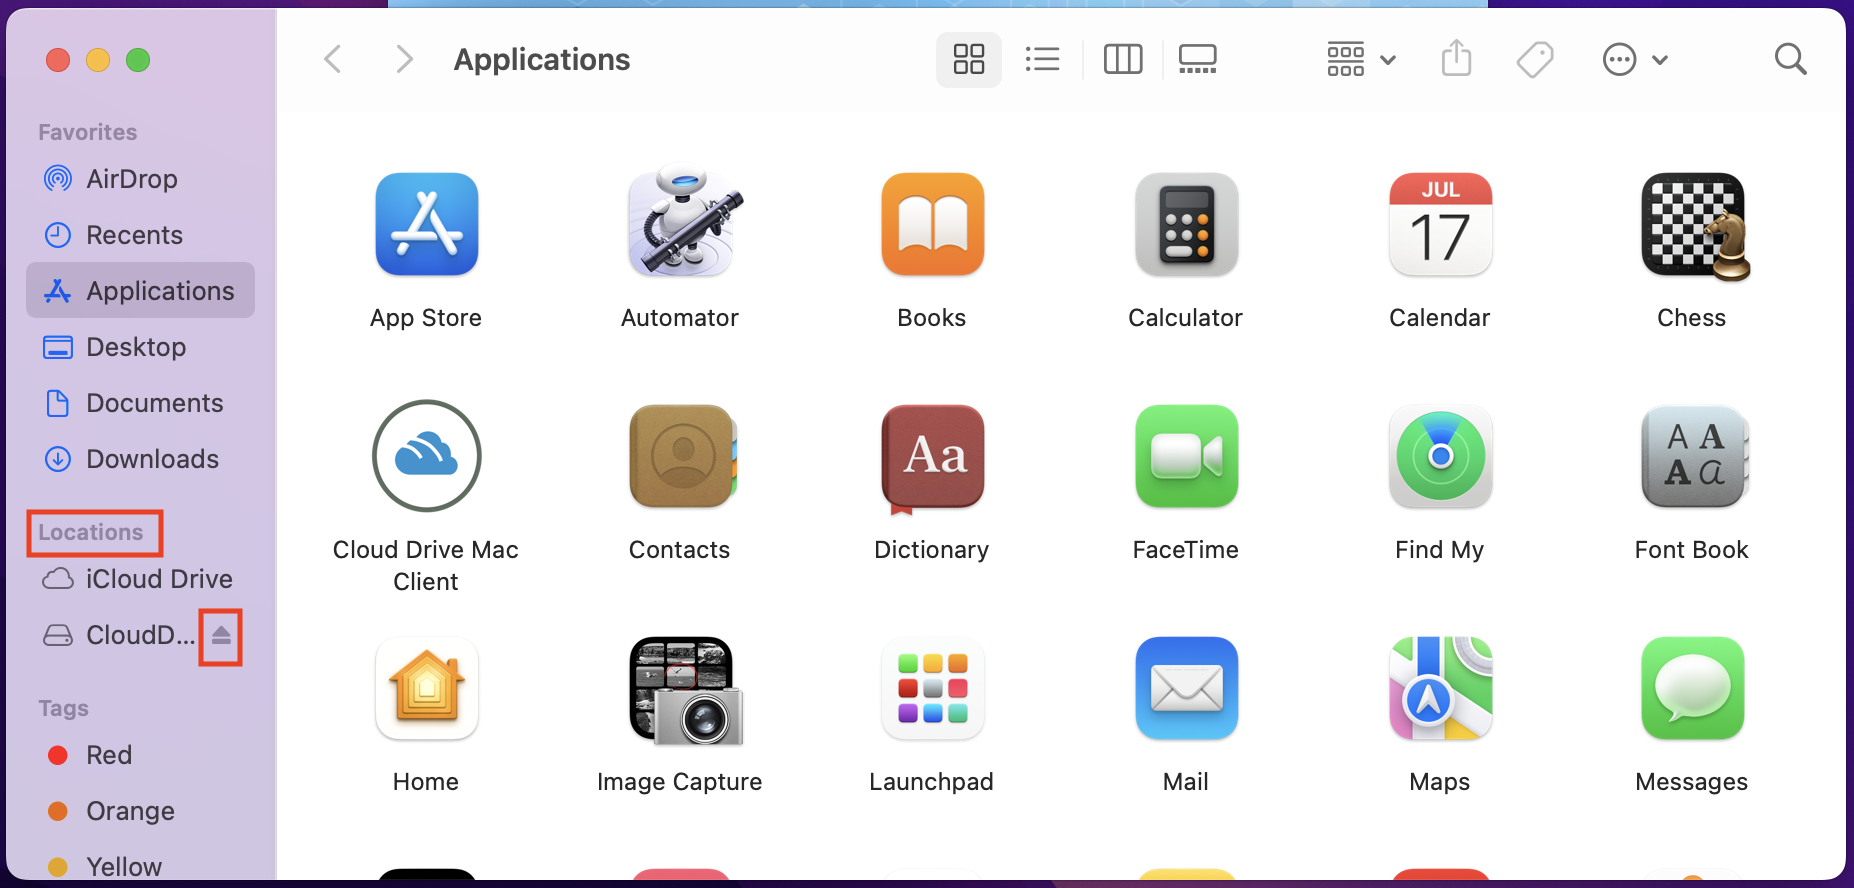Open the Mail app
The height and width of the screenshot is (888, 1854).
1187,688
